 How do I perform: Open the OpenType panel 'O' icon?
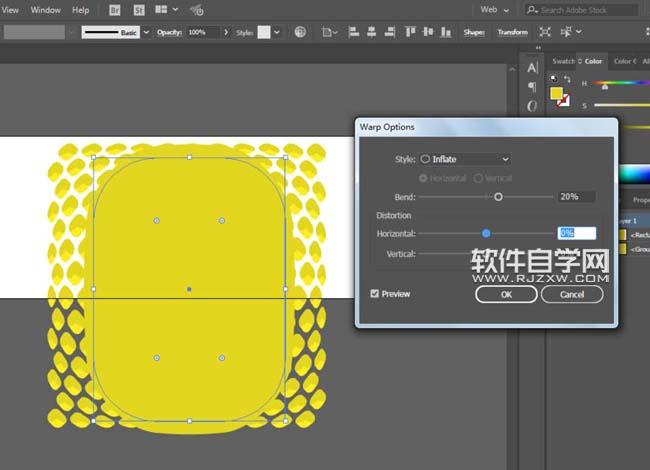pos(532,106)
